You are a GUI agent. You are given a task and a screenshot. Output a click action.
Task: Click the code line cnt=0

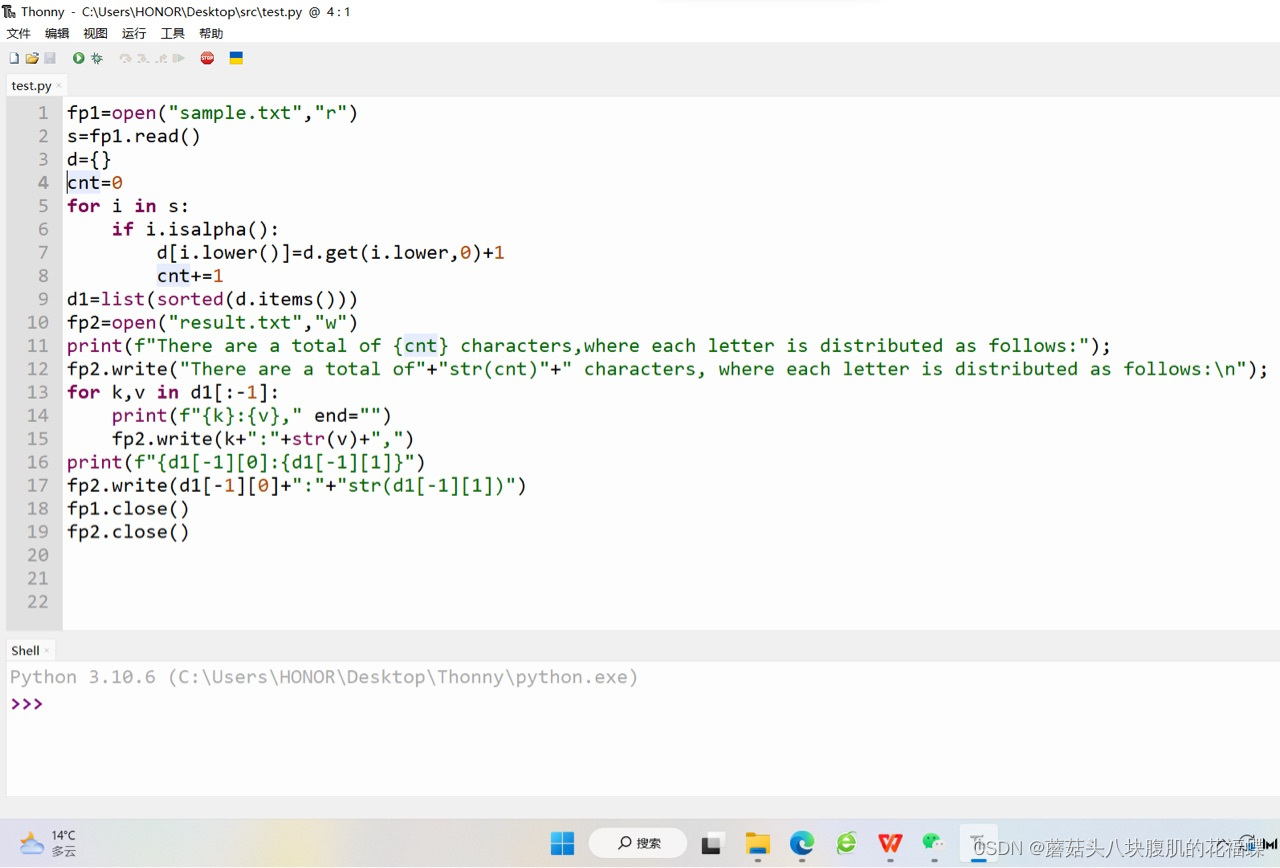coord(95,183)
